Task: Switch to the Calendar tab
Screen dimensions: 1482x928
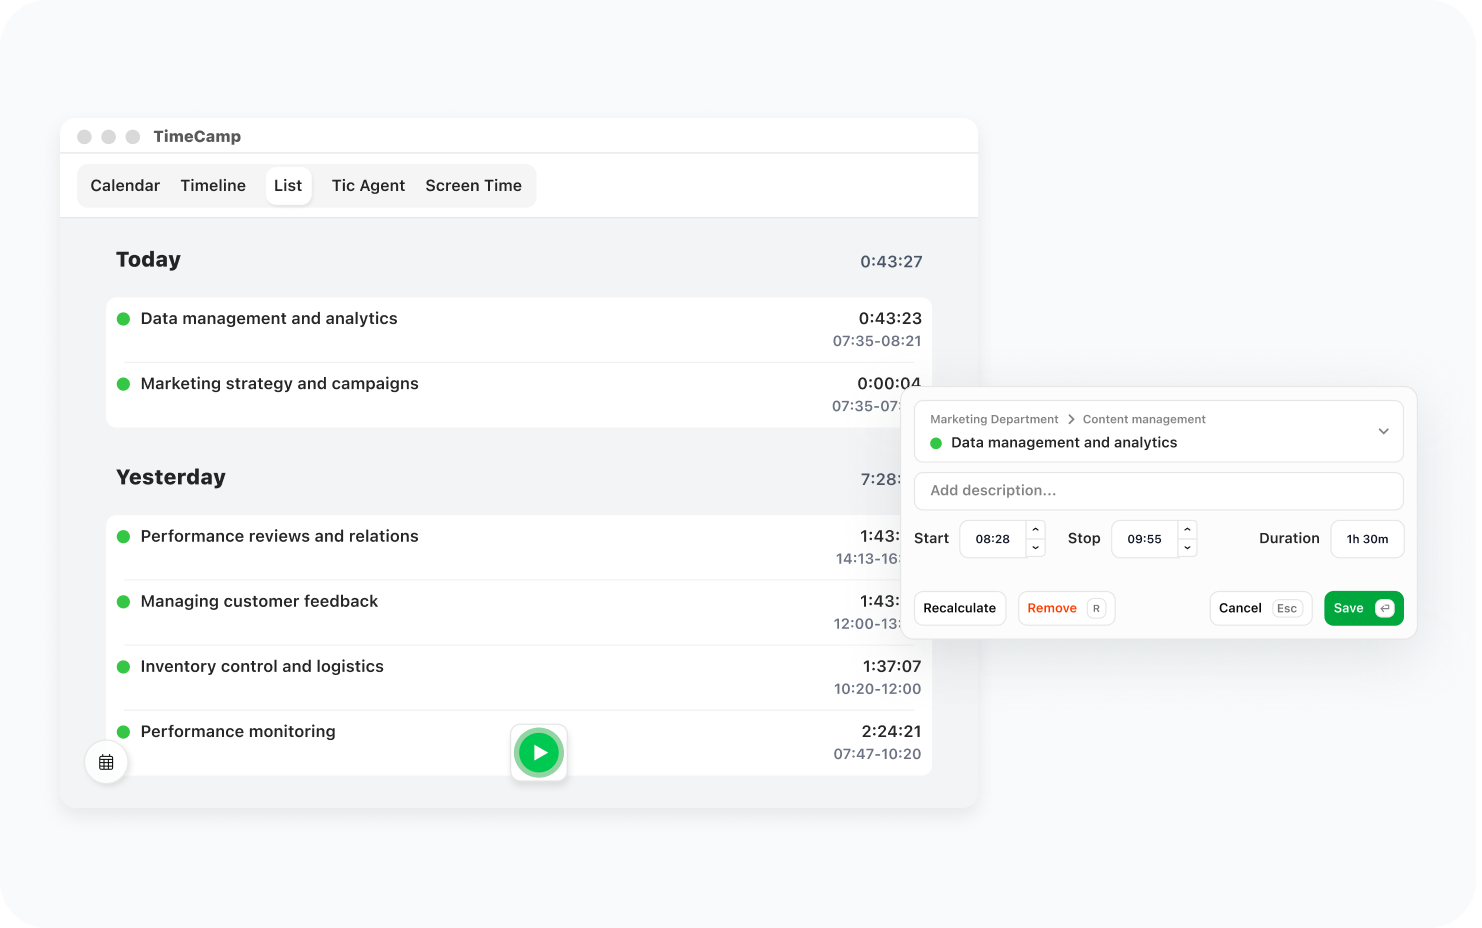Action: click(x=125, y=186)
